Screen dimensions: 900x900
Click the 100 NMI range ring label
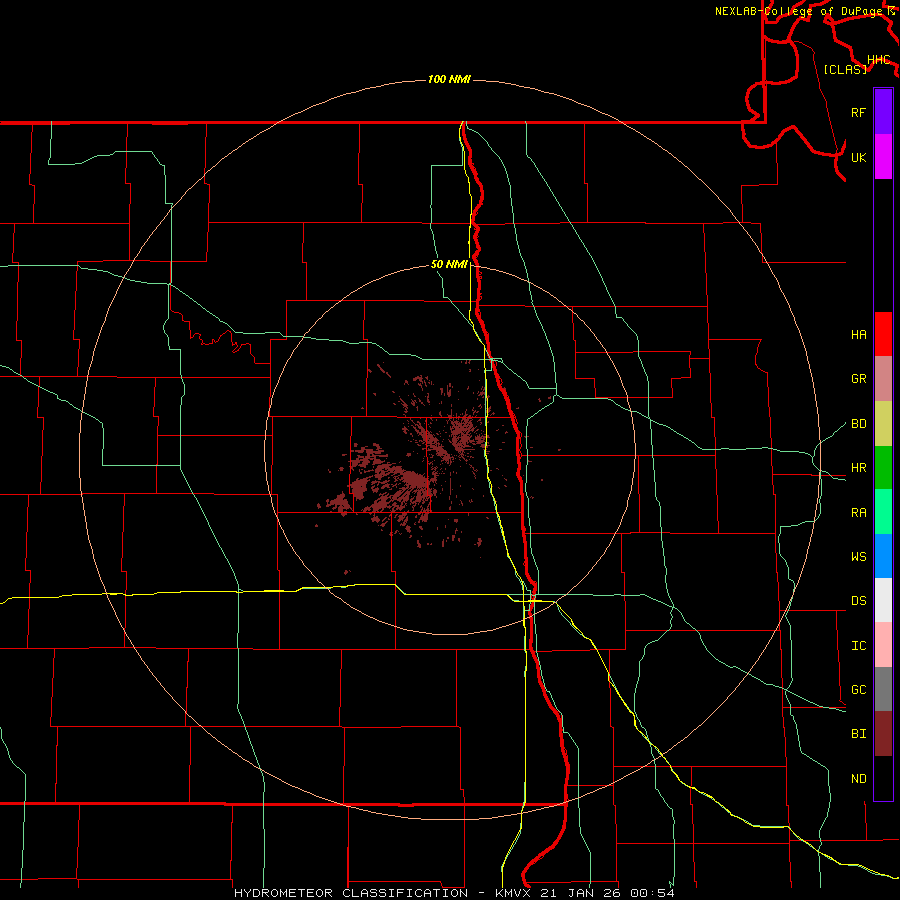click(x=449, y=79)
